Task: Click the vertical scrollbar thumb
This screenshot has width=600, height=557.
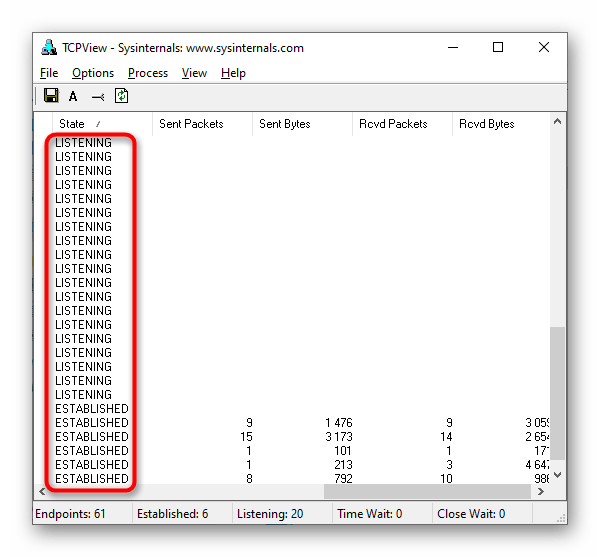Action: coord(558,393)
